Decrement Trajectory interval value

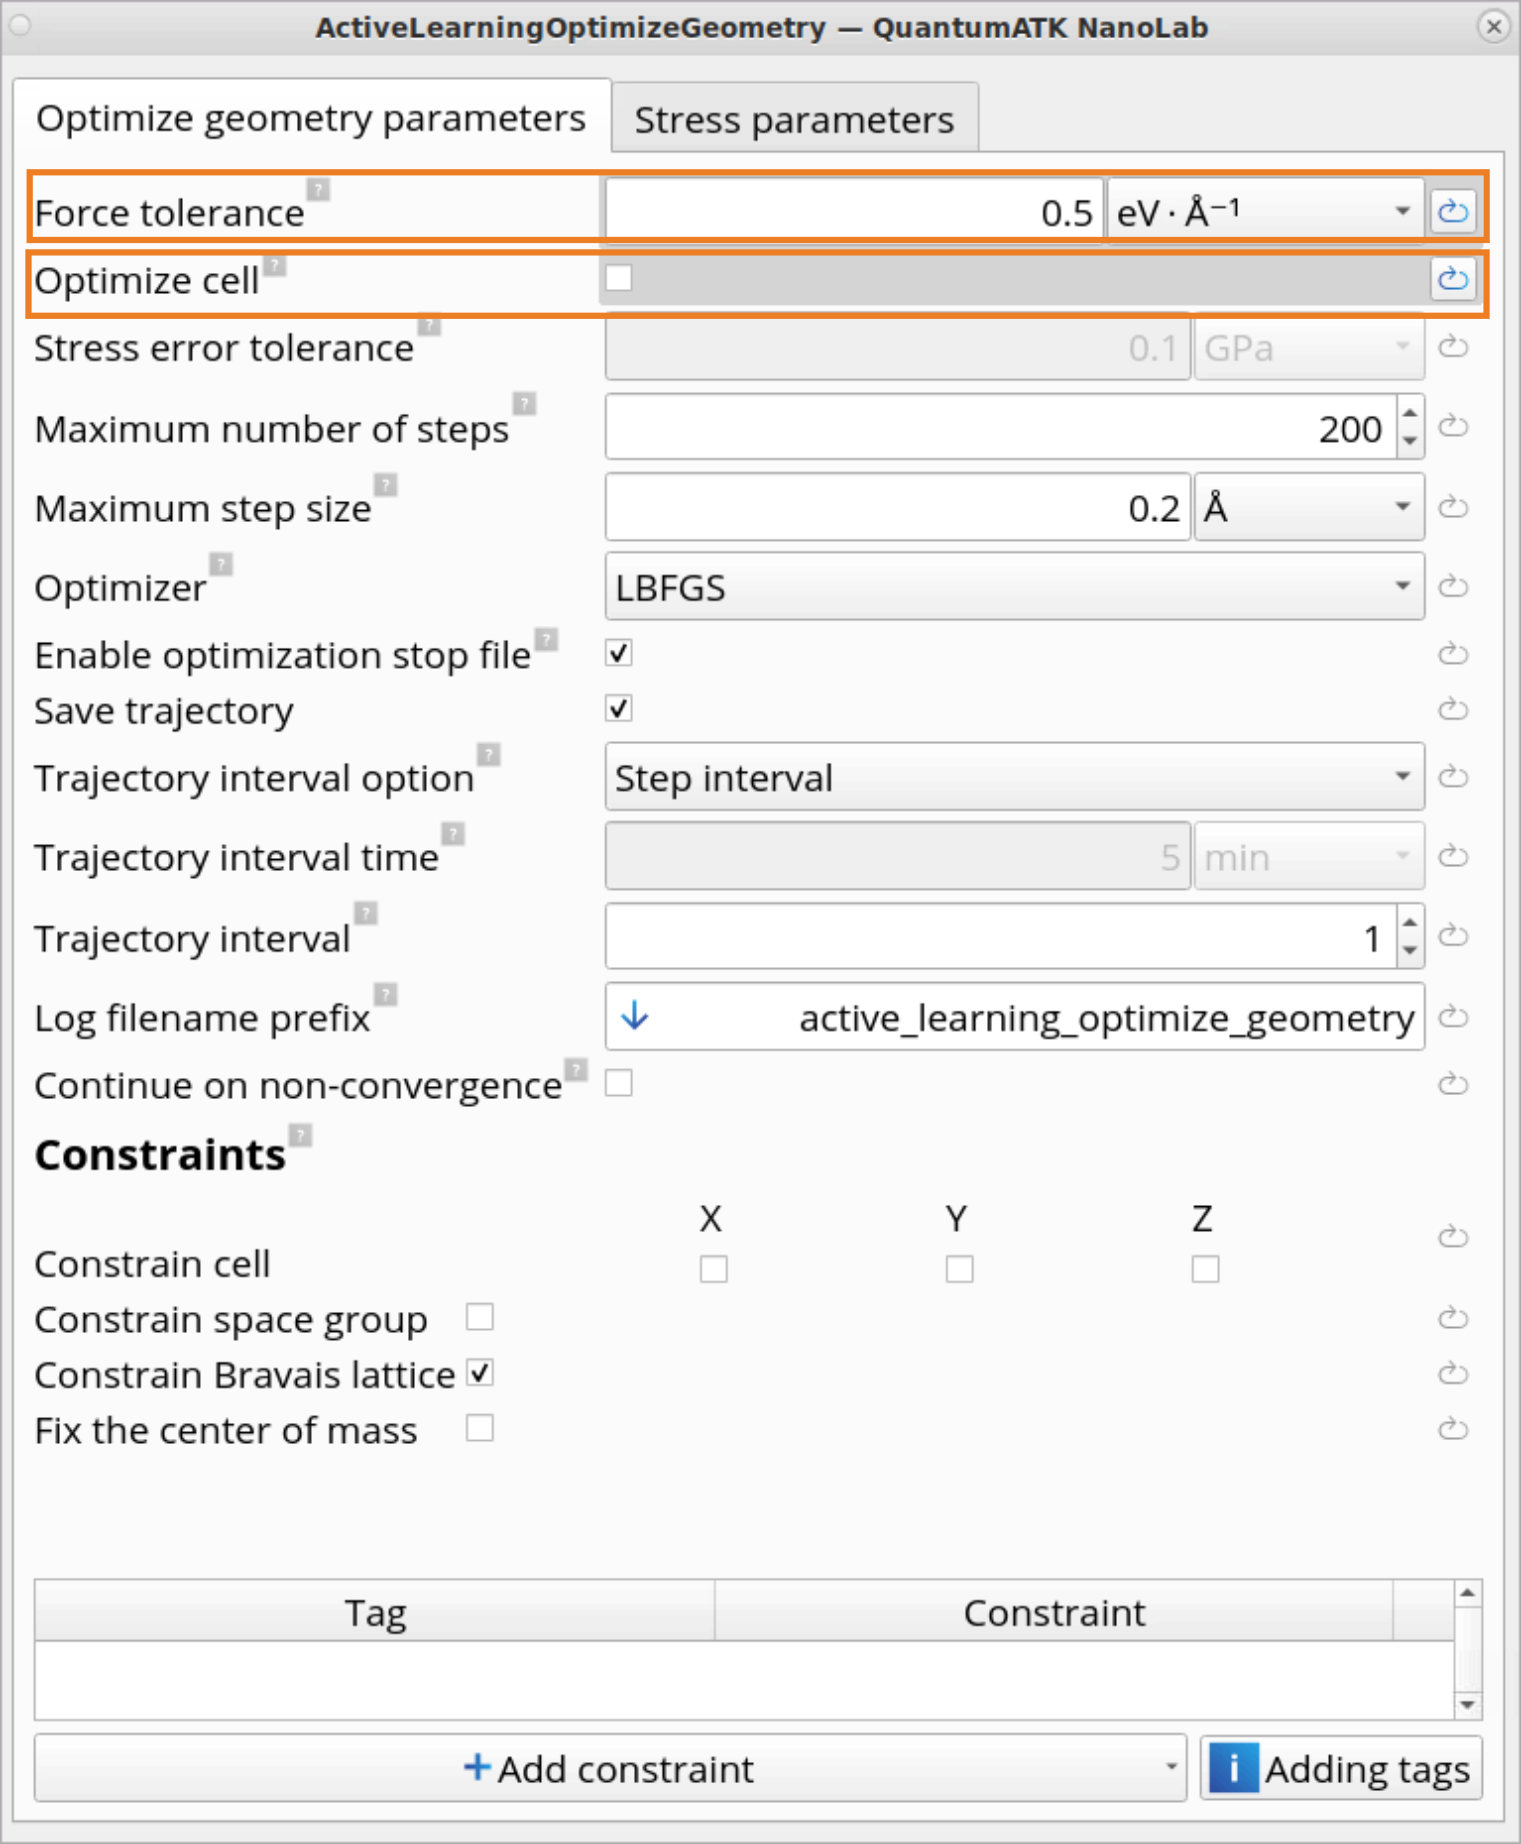(1410, 951)
